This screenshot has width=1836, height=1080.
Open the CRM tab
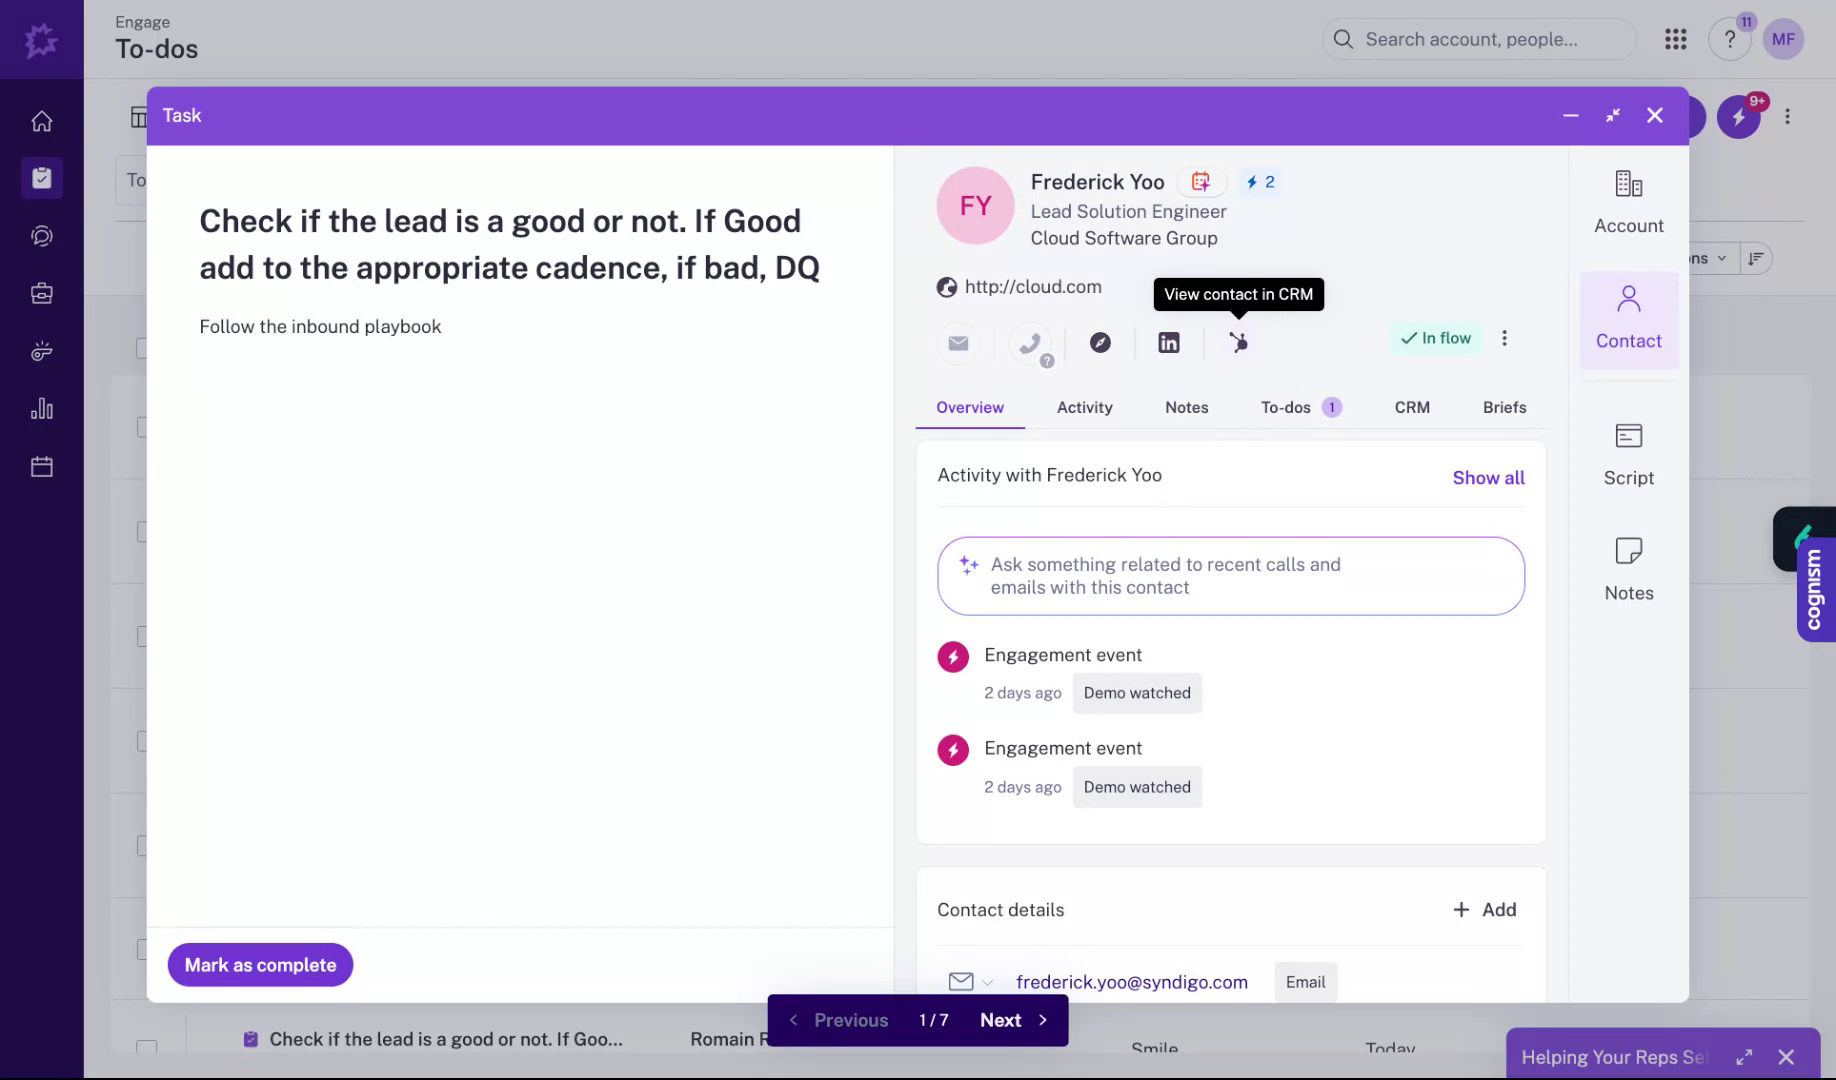click(x=1412, y=407)
